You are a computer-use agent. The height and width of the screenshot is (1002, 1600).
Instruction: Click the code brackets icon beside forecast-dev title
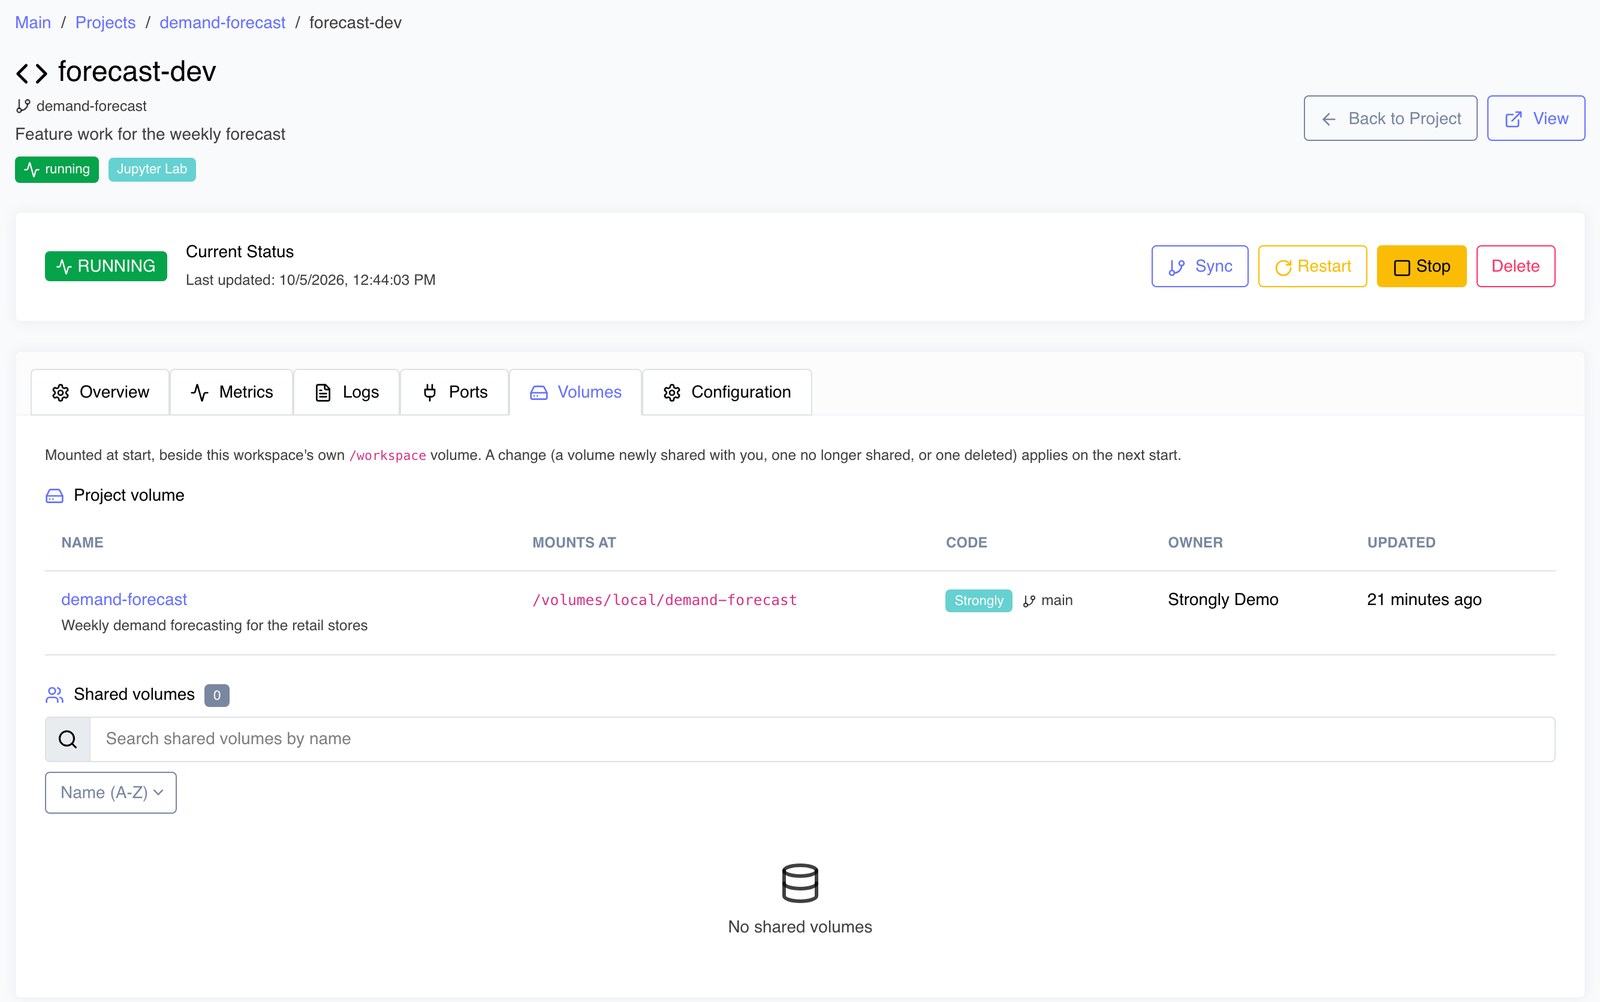pos(31,73)
